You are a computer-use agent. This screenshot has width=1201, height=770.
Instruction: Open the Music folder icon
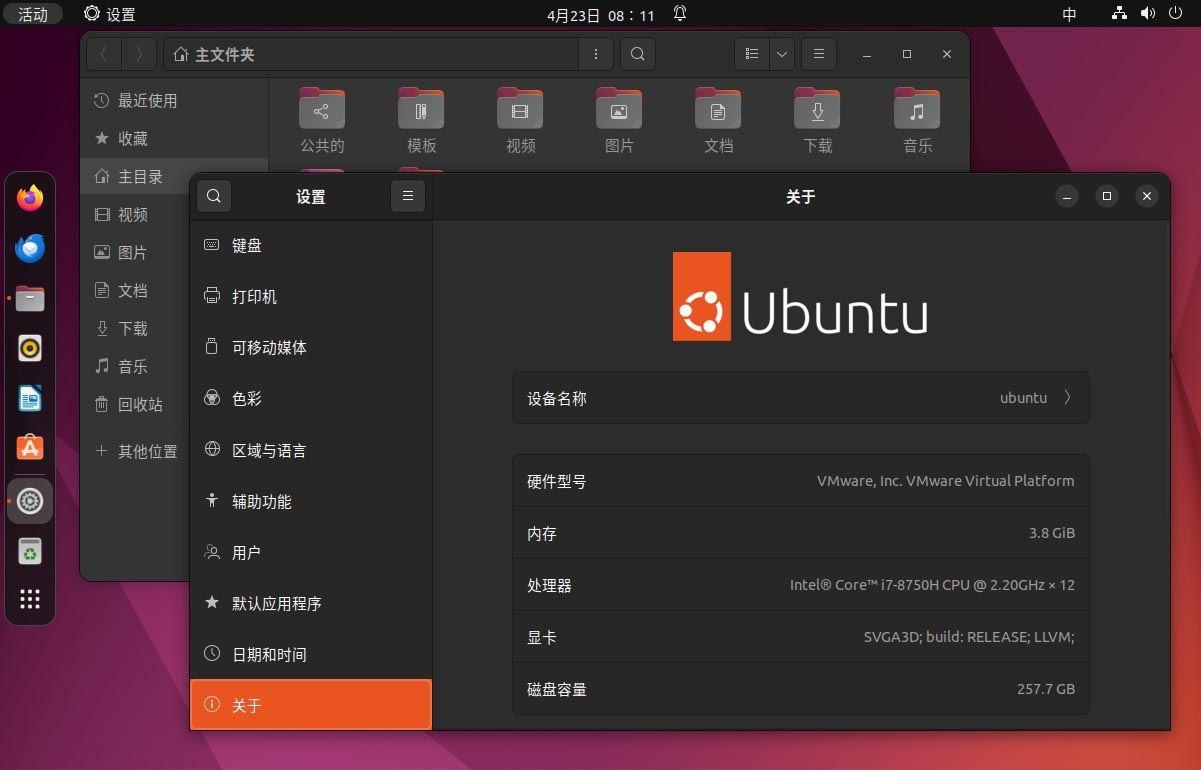click(x=917, y=111)
